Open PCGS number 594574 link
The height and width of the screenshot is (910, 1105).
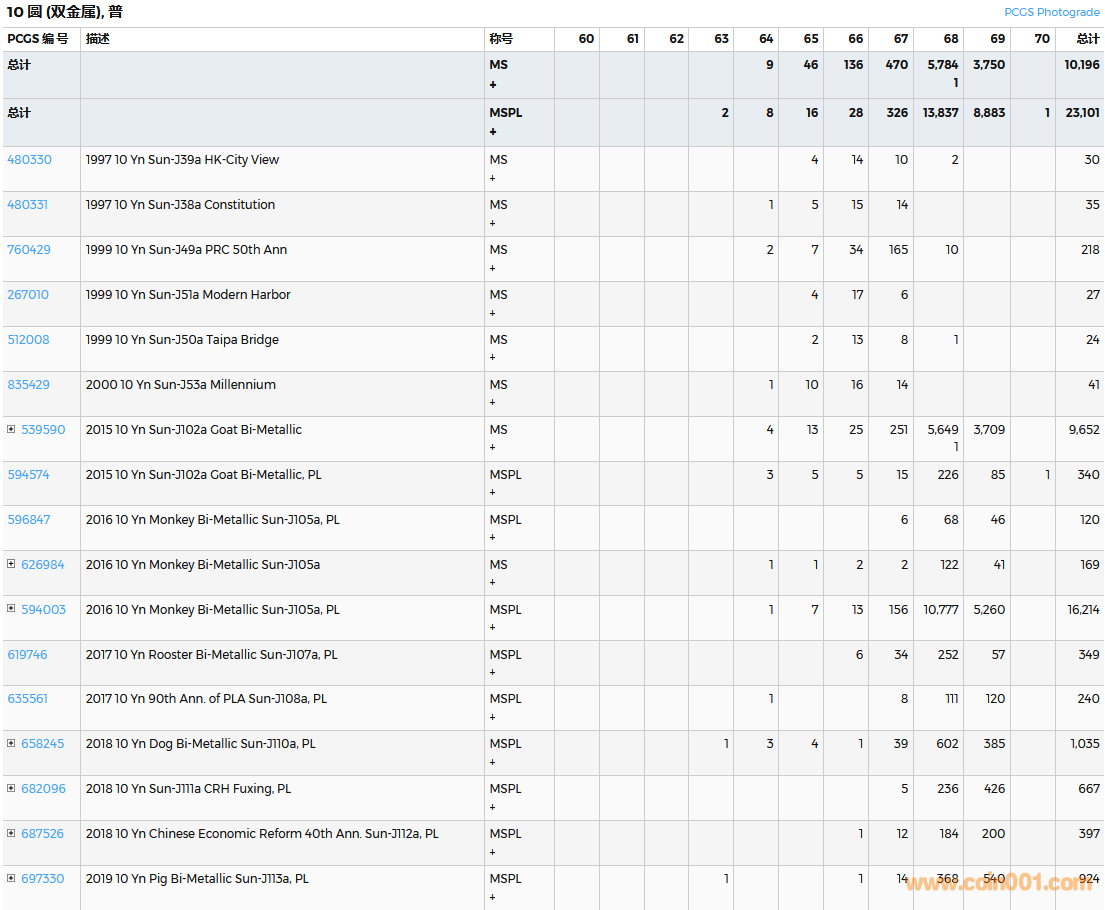pos(29,475)
